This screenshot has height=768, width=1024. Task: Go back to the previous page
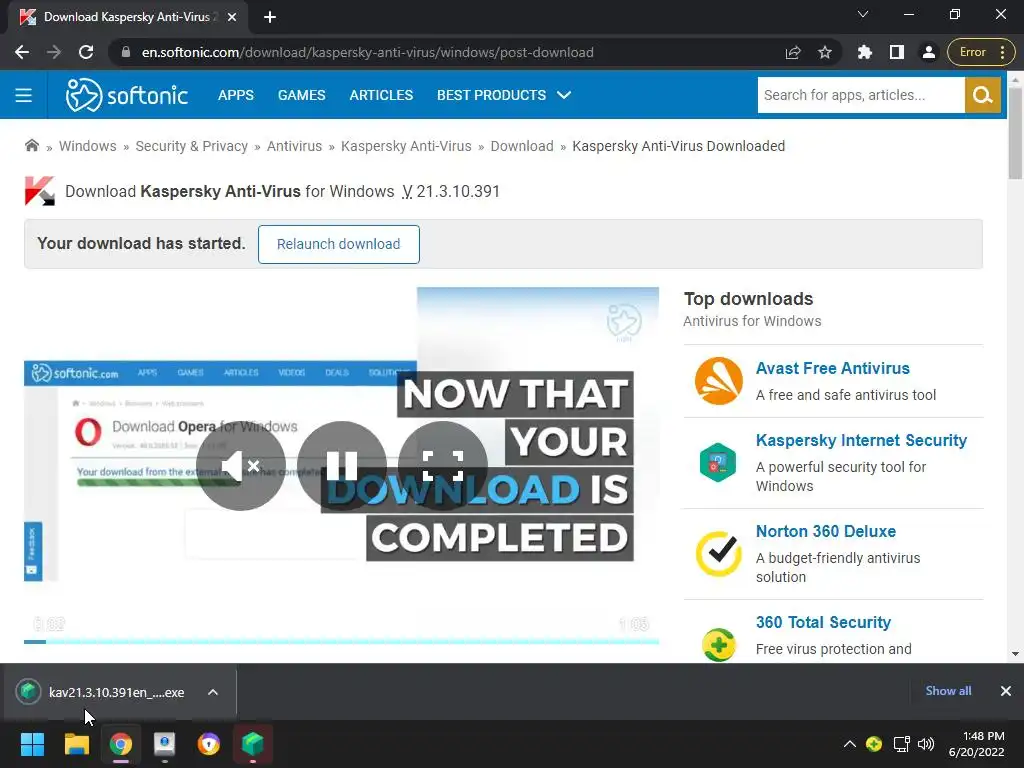(22, 52)
